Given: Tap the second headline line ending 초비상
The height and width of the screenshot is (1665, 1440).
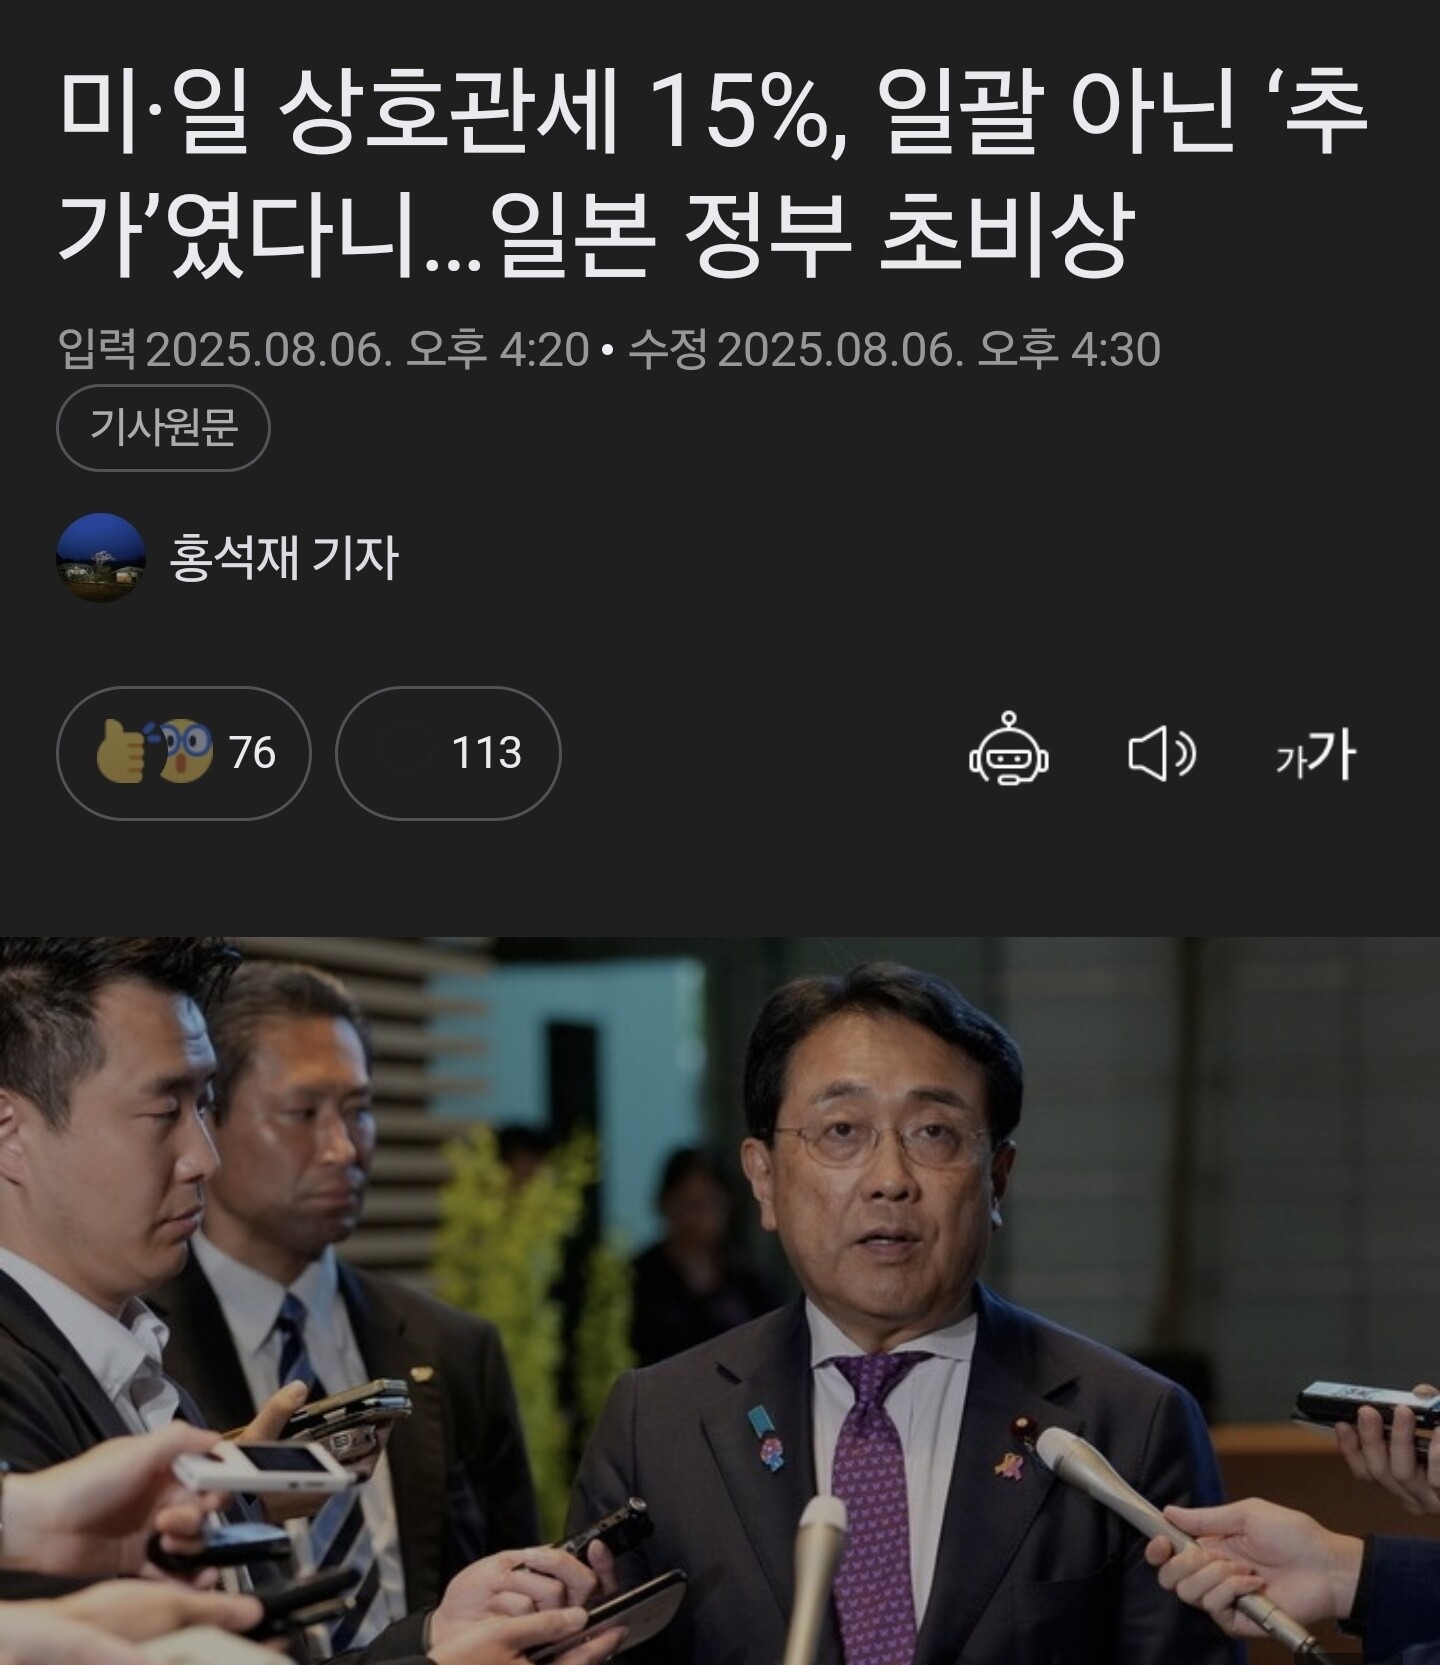Looking at the screenshot, I should (x=596, y=235).
